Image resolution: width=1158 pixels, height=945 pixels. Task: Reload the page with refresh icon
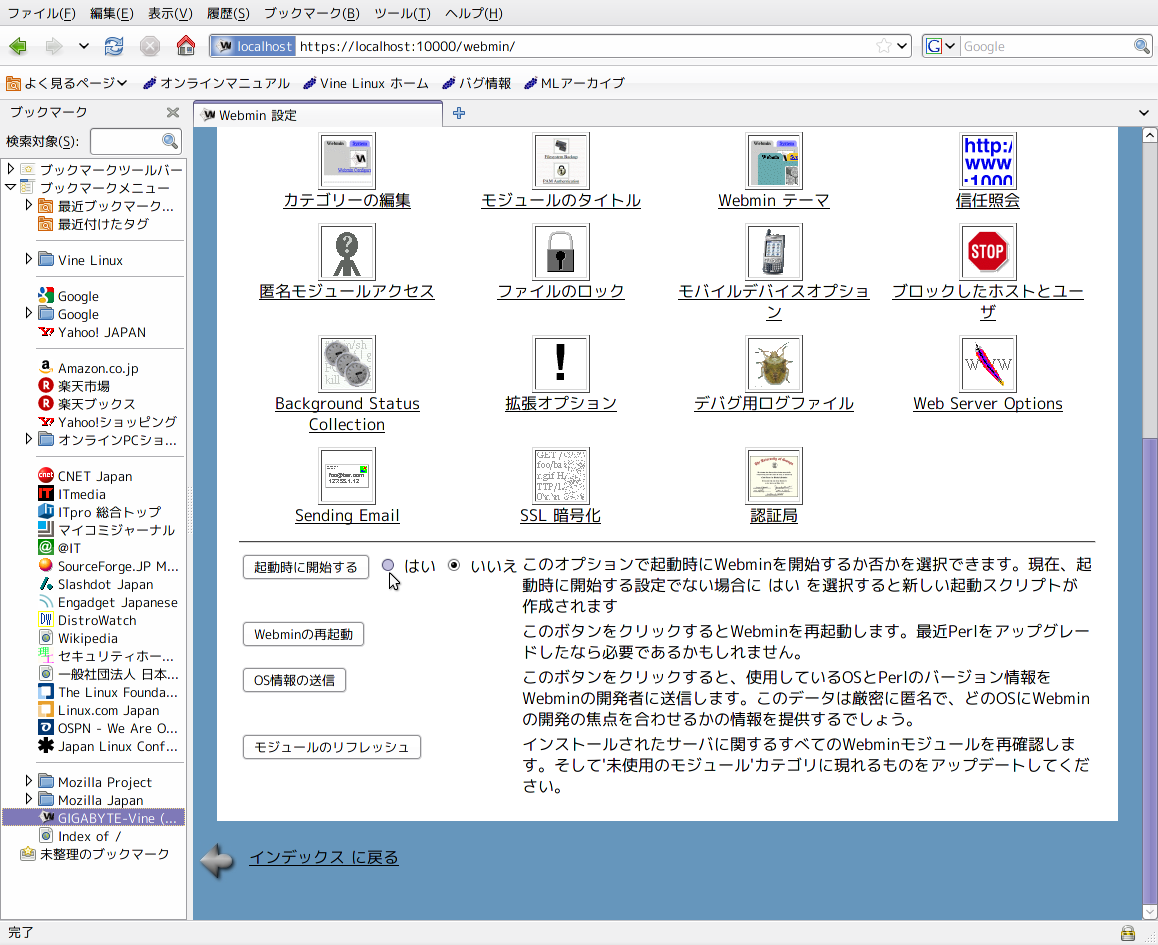pyautogui.click(x=114, y=47)
